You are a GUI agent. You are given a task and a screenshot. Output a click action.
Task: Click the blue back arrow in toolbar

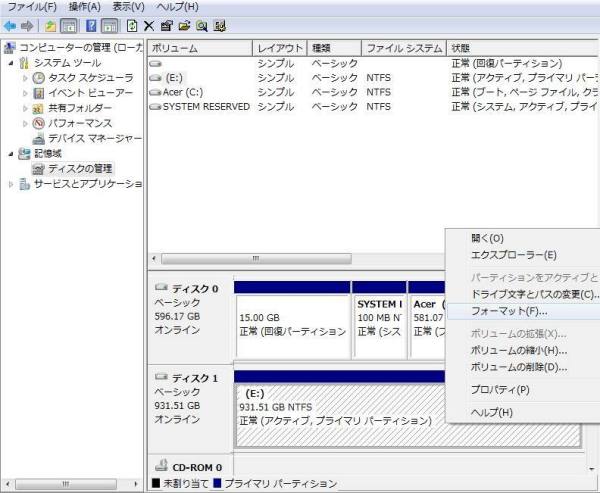pos(11,25)
